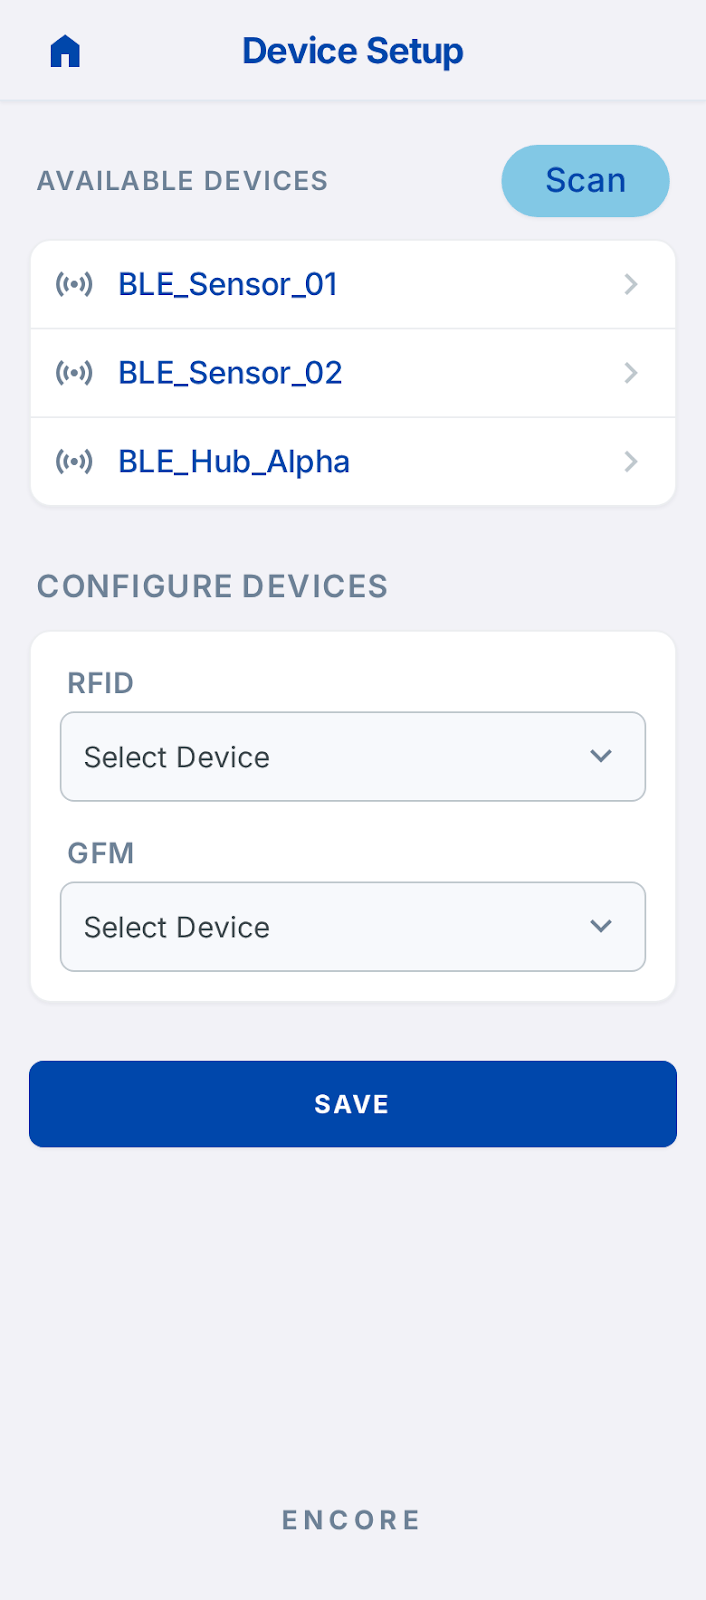The image size is (706, 1600).
Task: Click the ENCORE footer logo text
Action: coord(352,1520)
